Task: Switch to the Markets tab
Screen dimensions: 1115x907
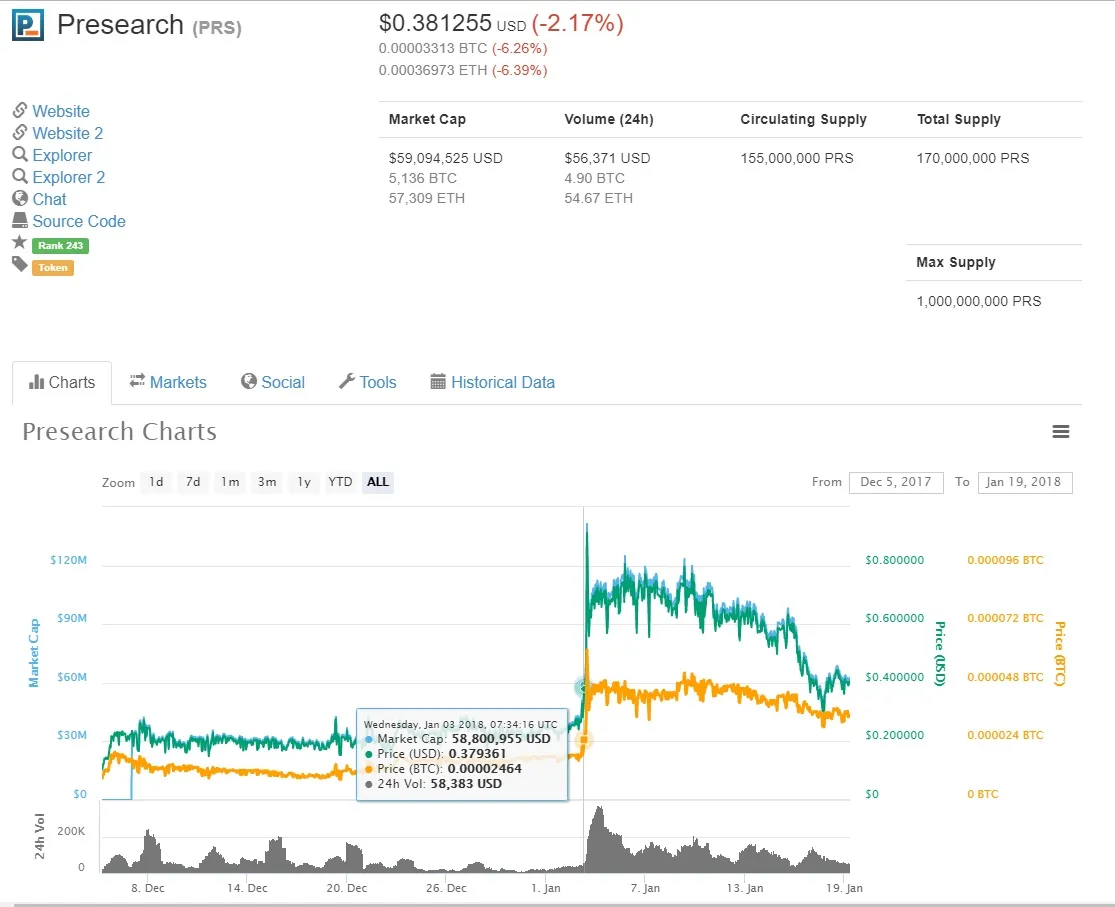Action: click(168, 383)
